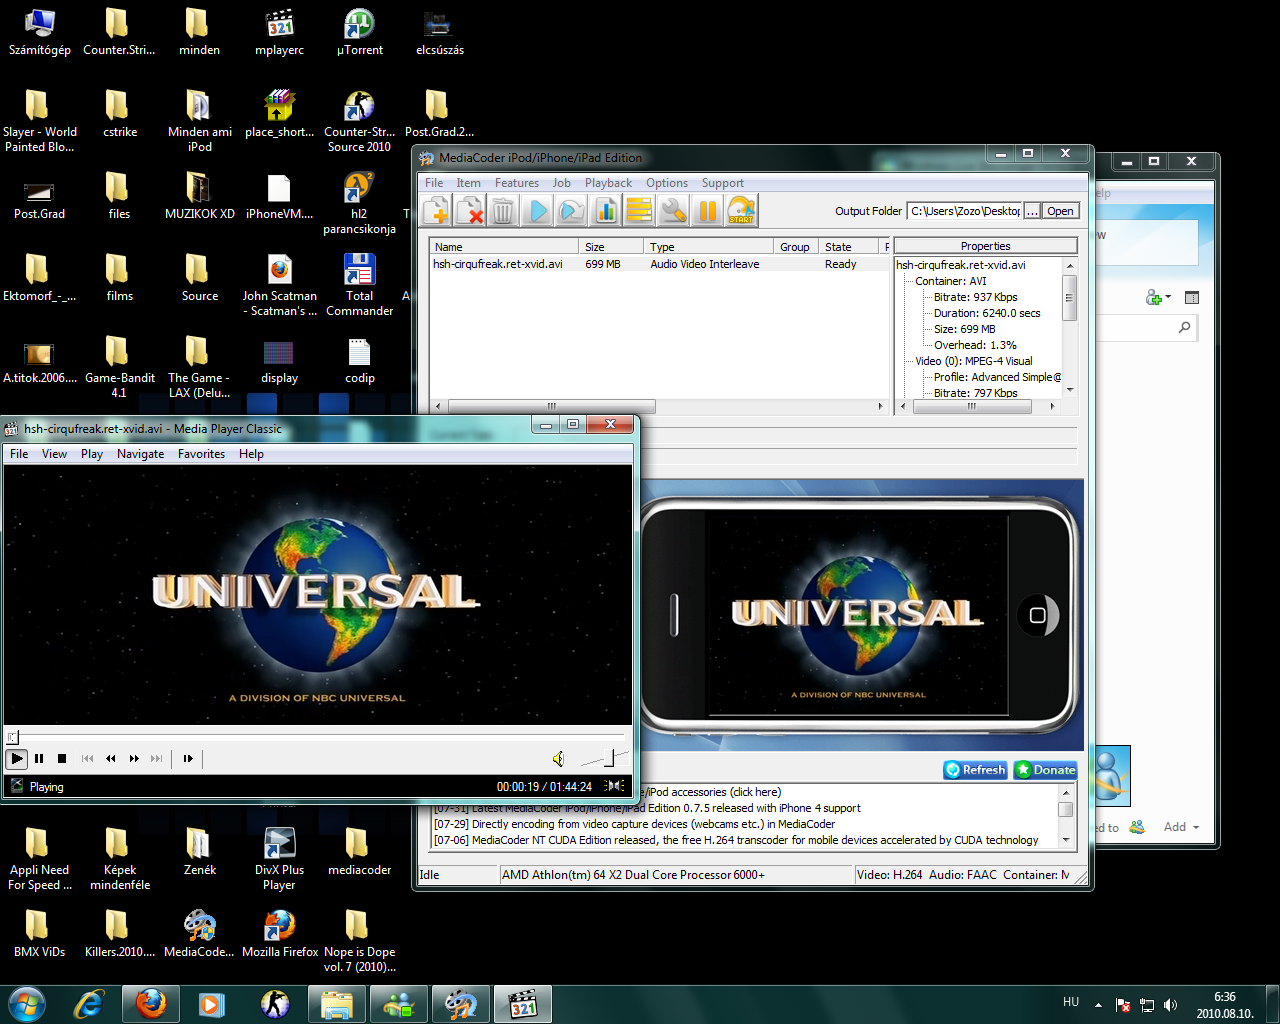Click 'Overhead: 1.3%' property entry

click(x=975, y=345)
